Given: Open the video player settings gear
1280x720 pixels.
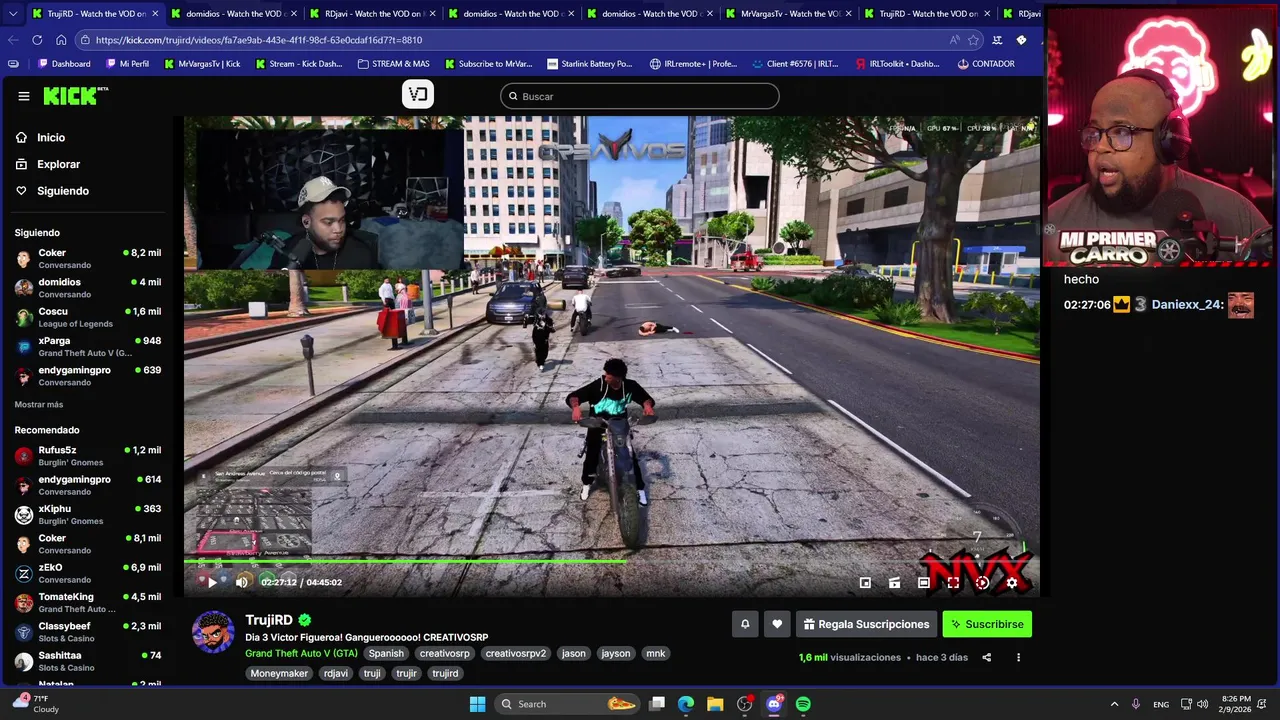Looking at the screenshot, I should [1012, 583].
